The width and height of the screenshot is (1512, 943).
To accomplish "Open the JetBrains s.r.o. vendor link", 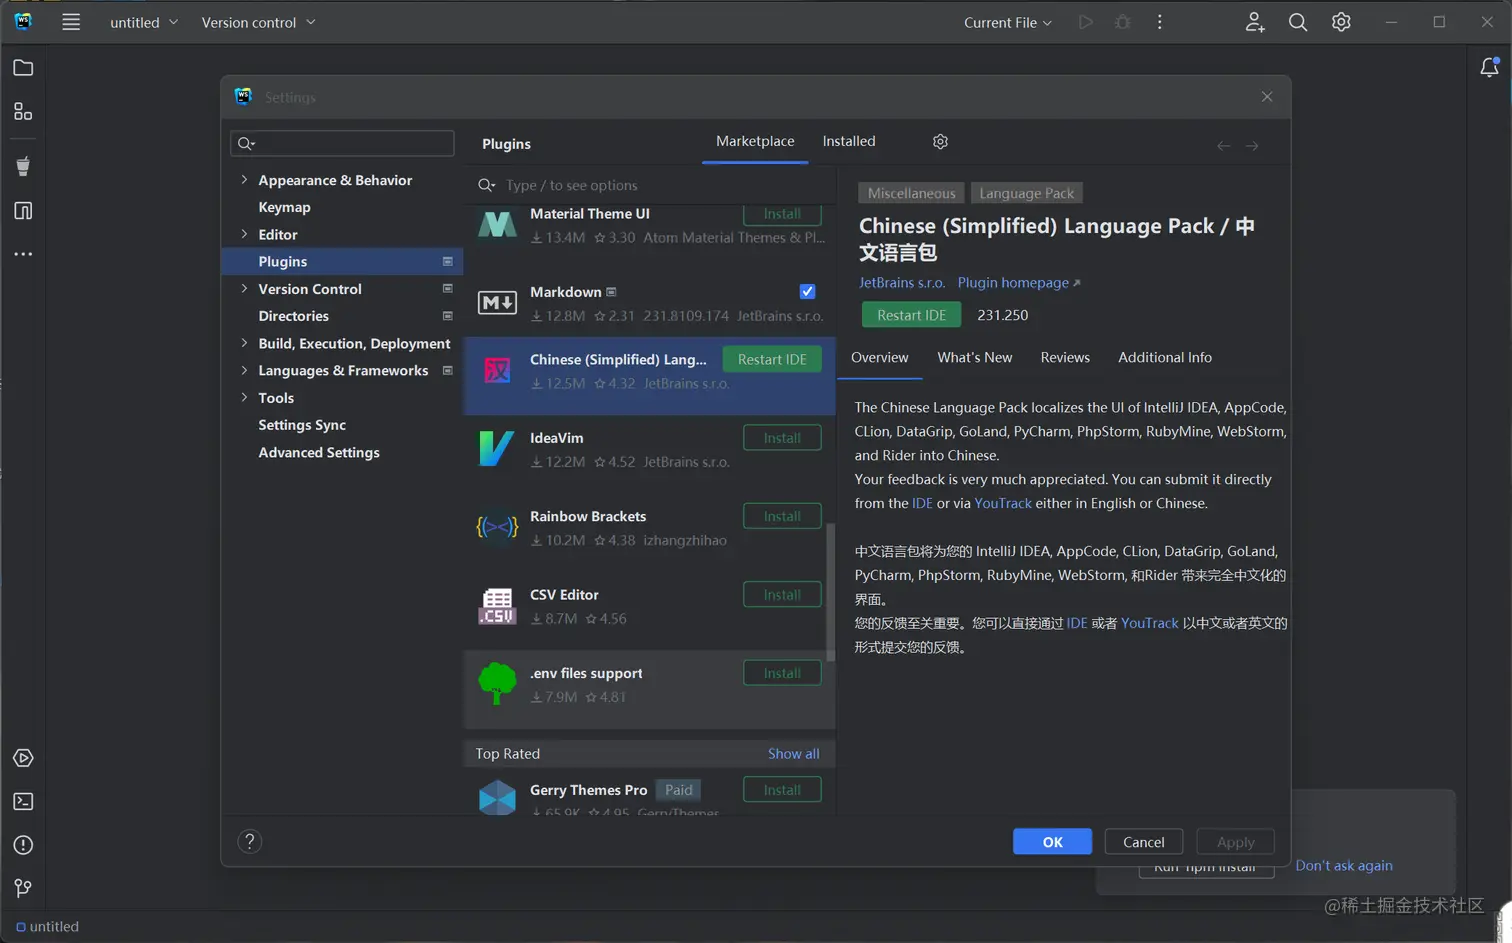I will pyautogui.click(x=902, y=283).
